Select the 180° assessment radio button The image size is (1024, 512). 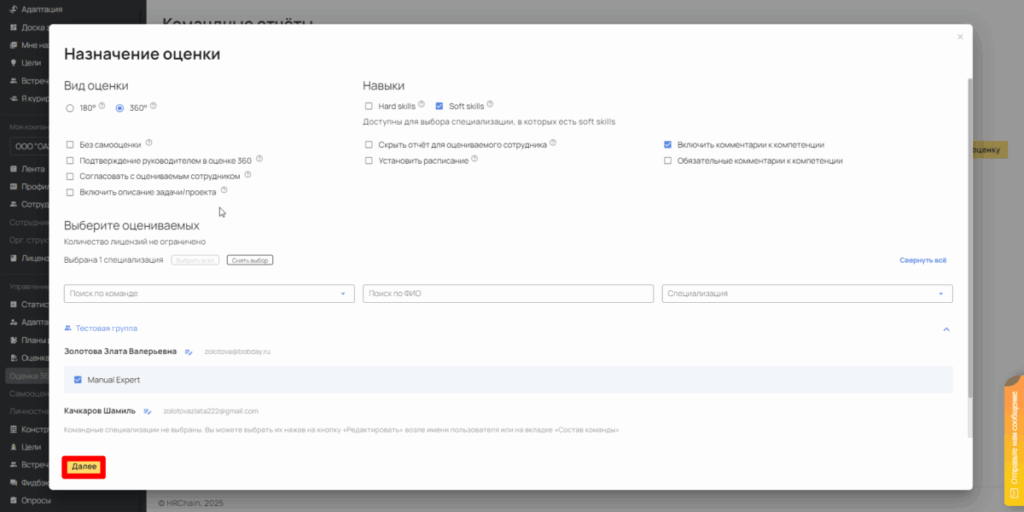[x=70, y=108]
